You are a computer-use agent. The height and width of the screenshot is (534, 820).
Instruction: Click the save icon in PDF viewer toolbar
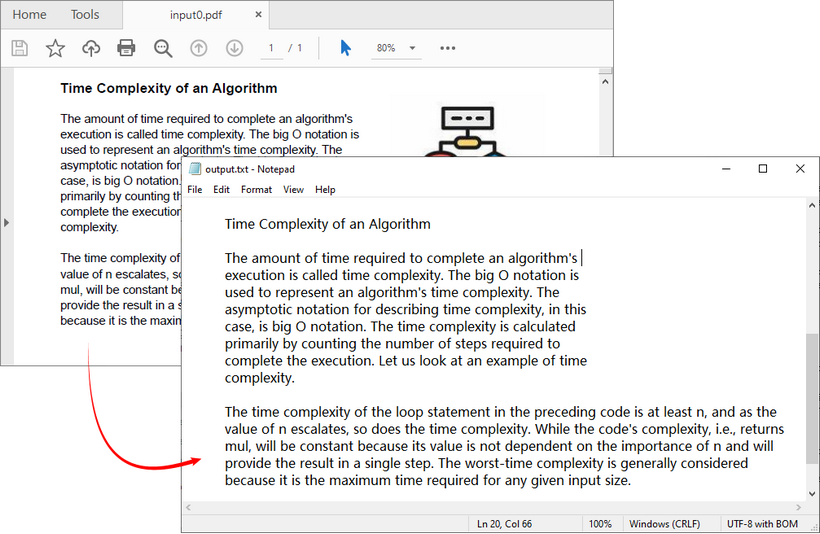[x=20, y=48]
